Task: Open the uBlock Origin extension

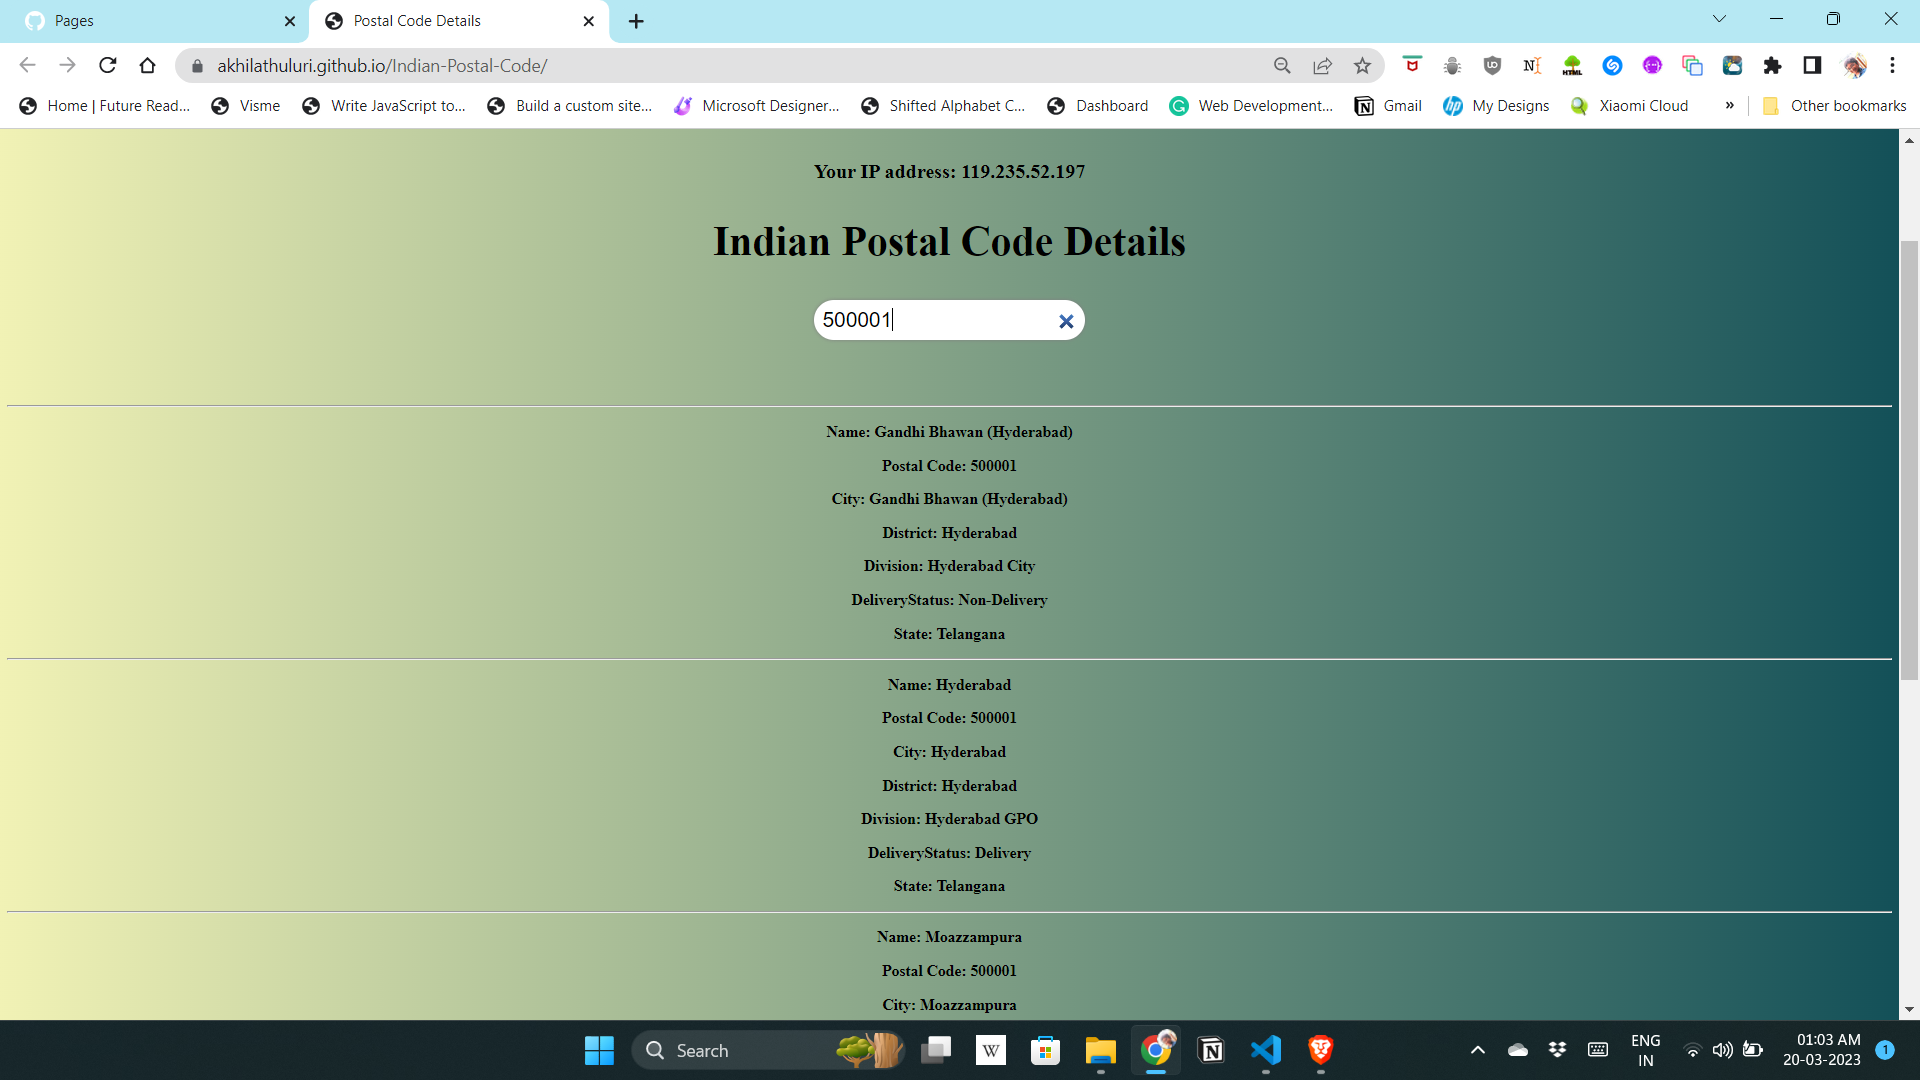Action: pyautogui.click(x=1492, y=65)
